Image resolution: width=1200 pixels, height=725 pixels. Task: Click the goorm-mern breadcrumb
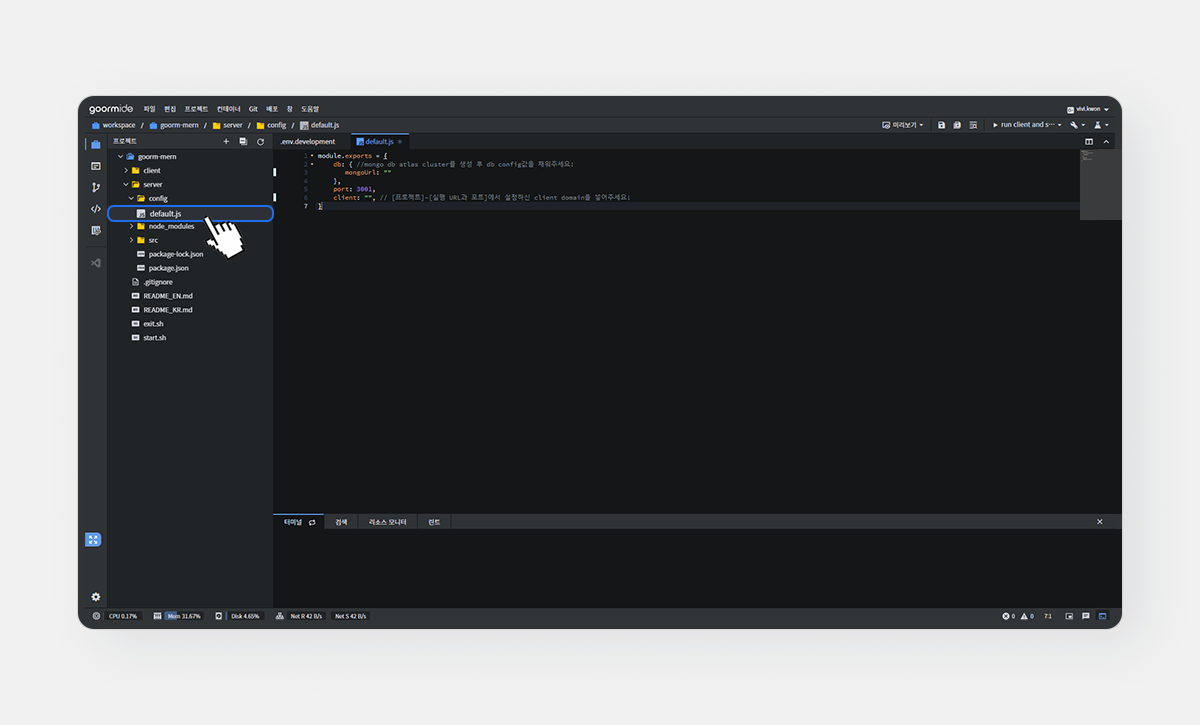(174, 125)
